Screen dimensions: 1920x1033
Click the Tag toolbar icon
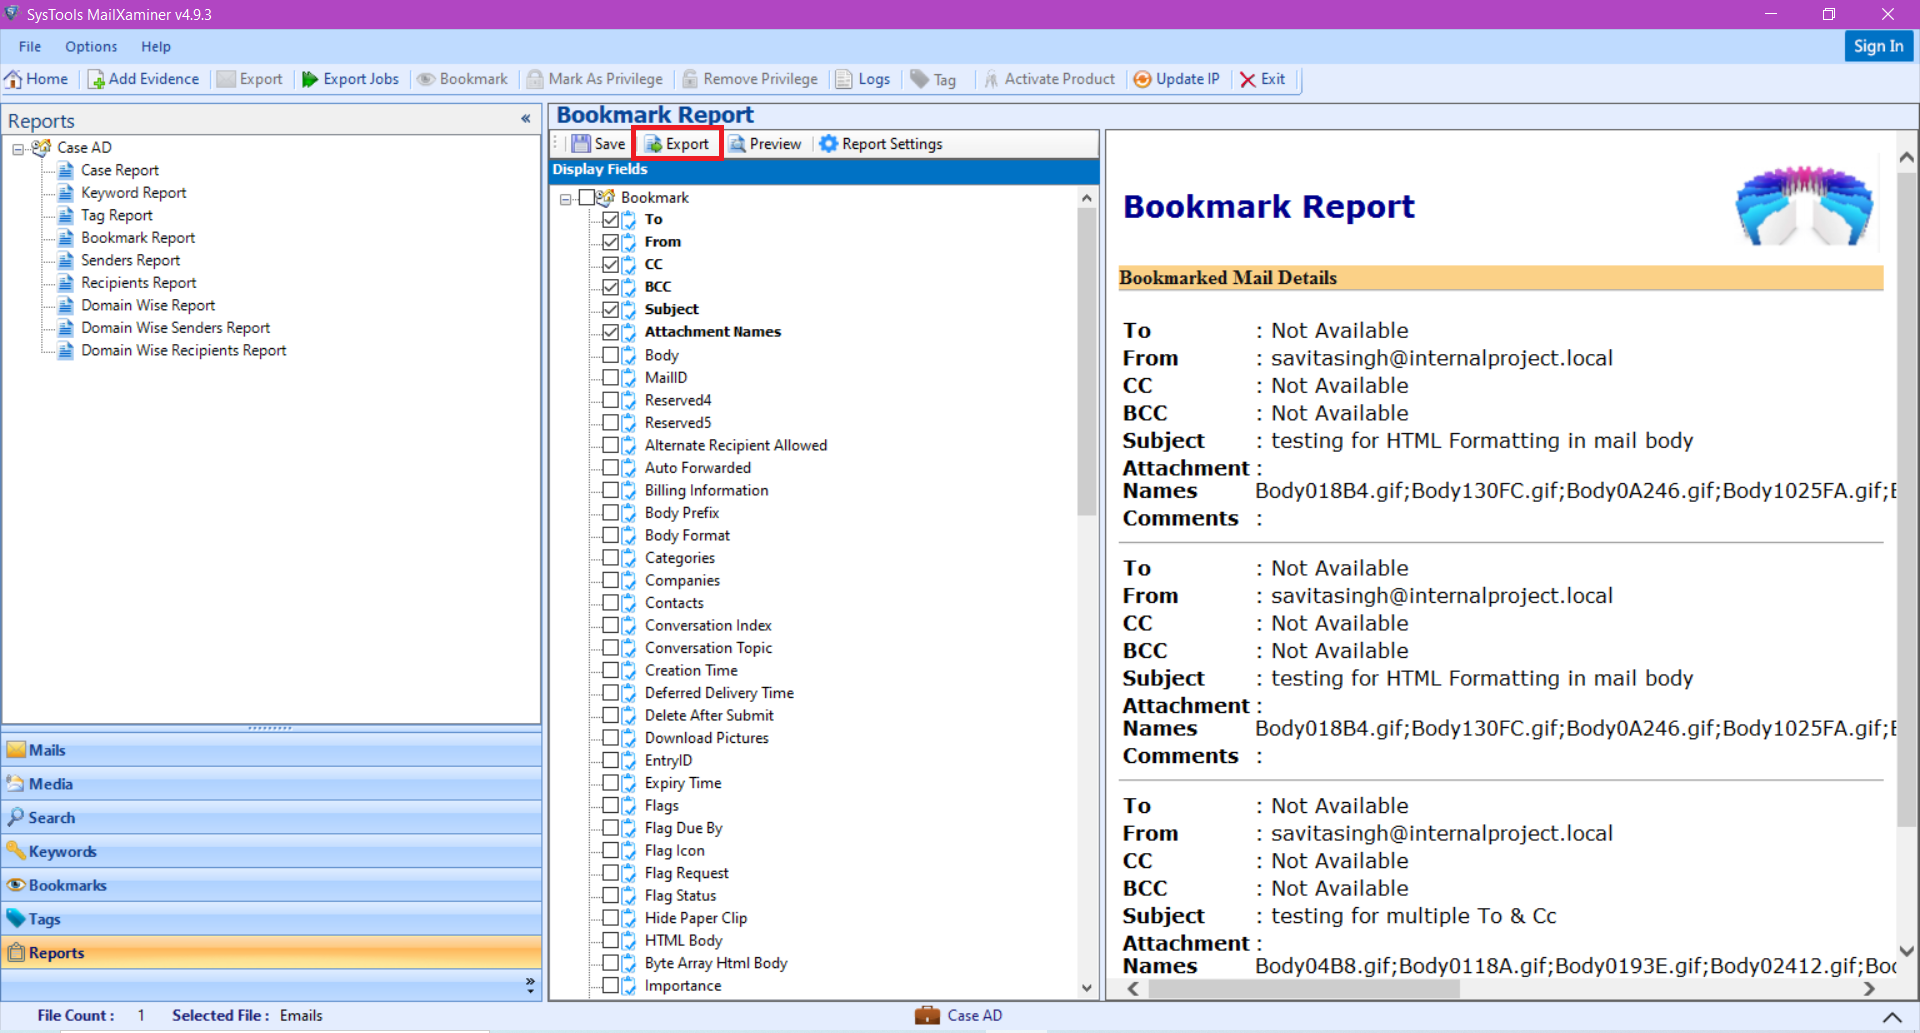click(x=933, y=79)
